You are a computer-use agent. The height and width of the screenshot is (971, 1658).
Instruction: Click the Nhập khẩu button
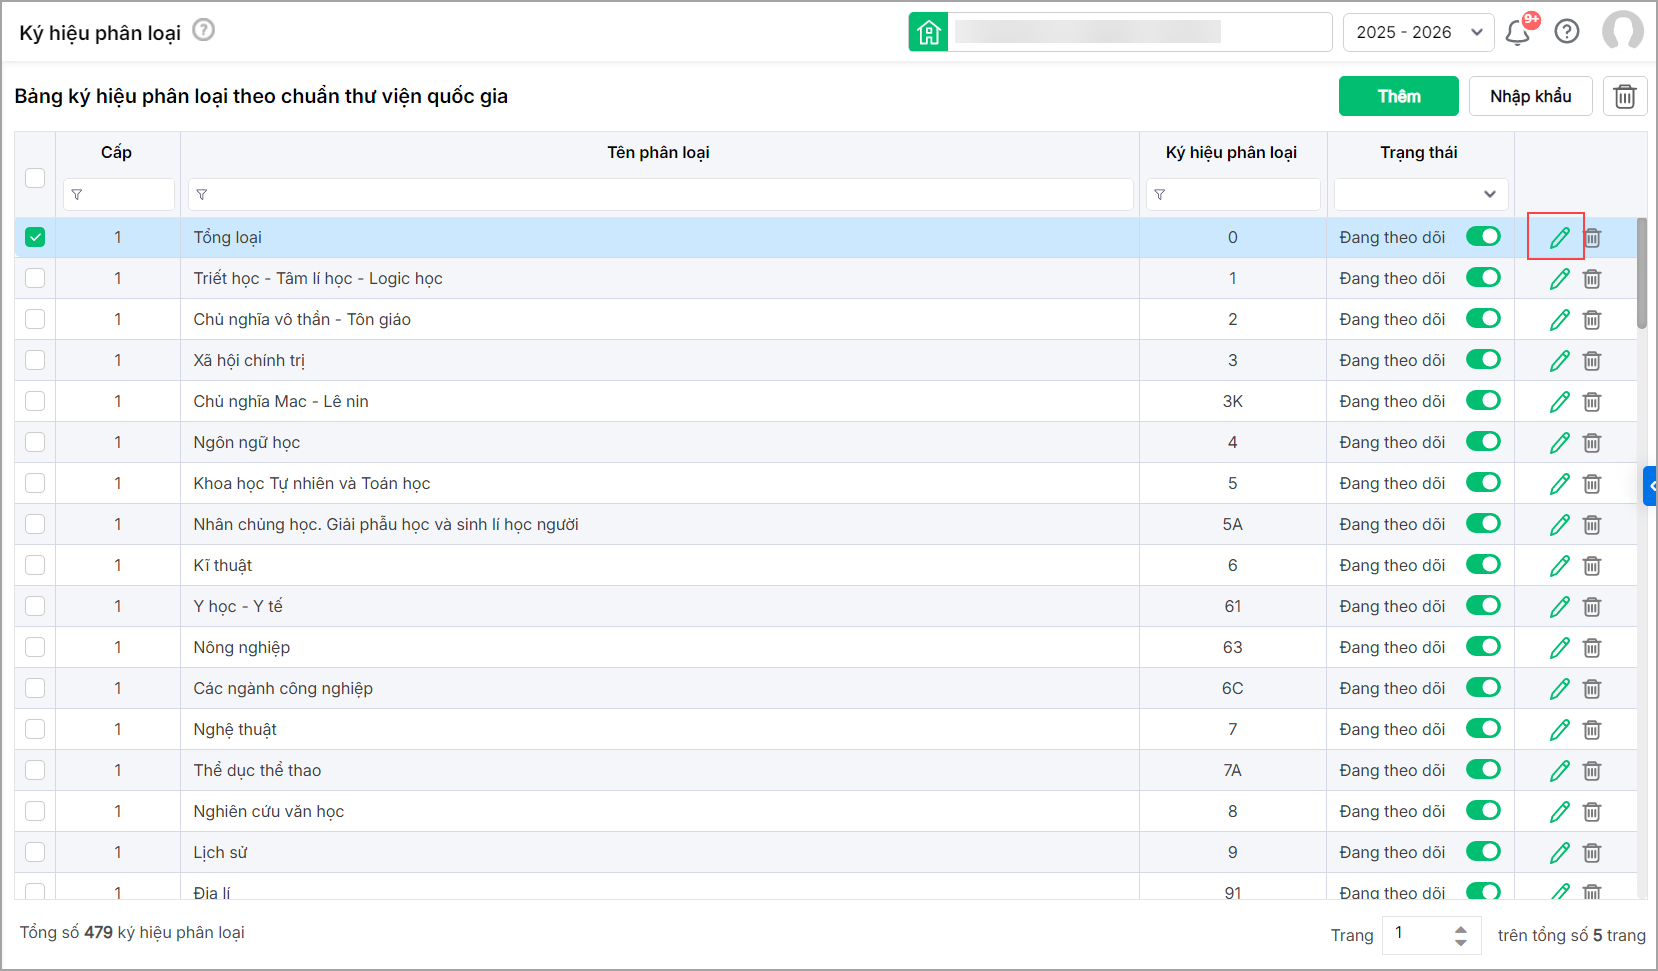pos(1530,96)
